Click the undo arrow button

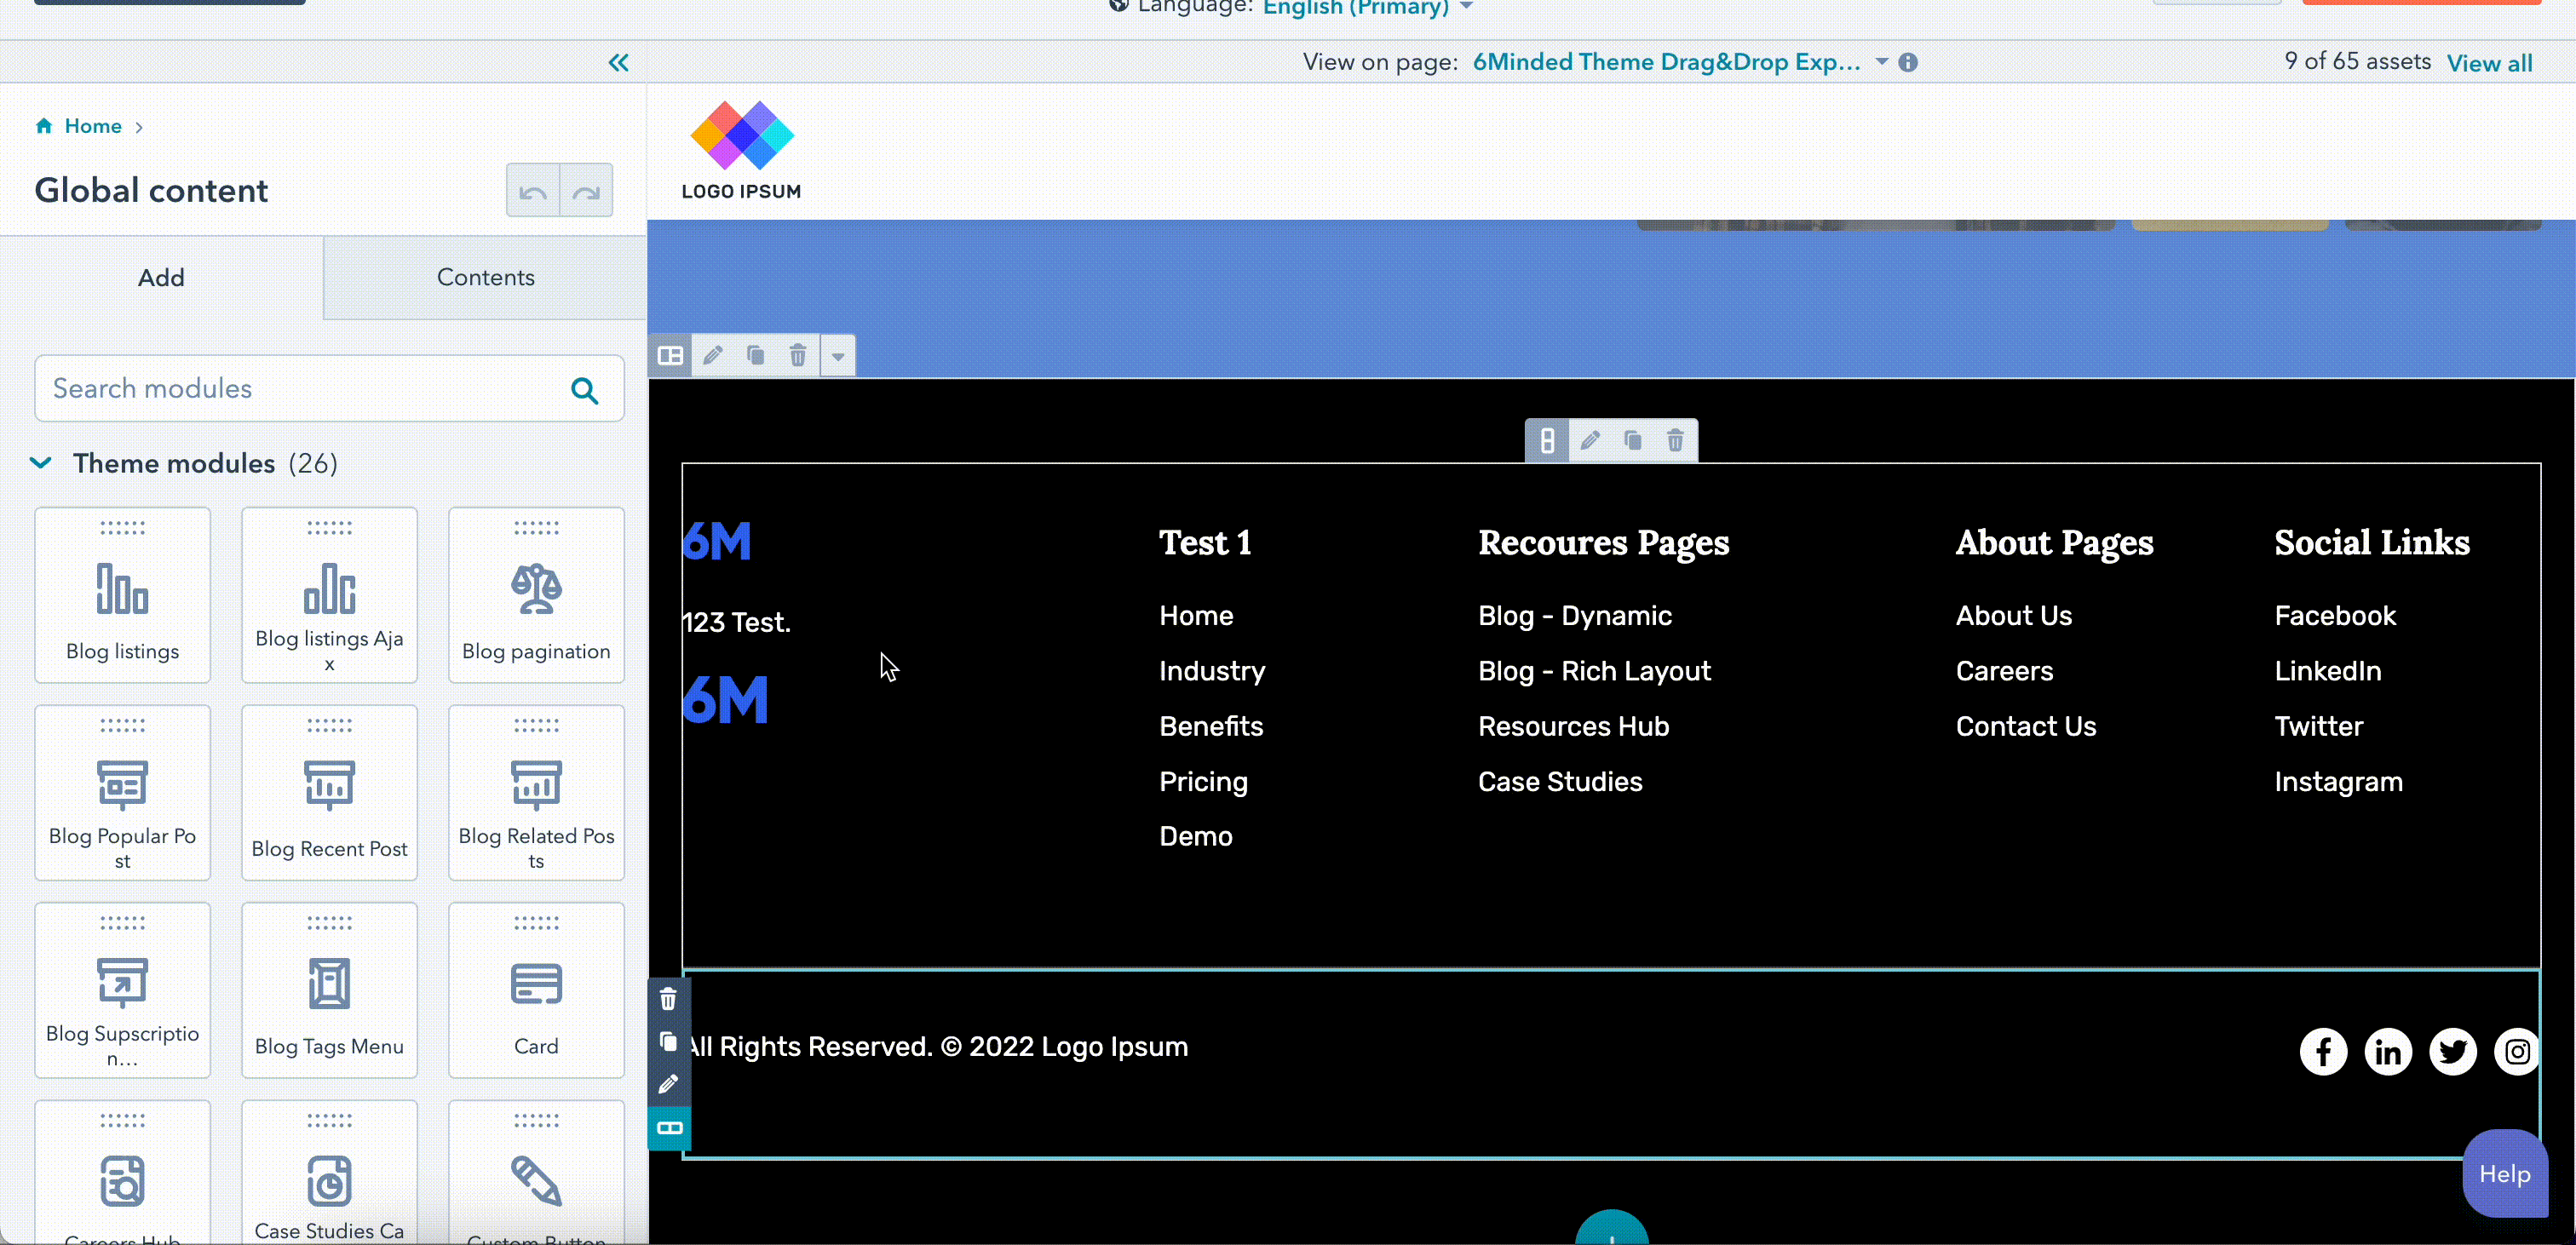click(x=533, y=191)
